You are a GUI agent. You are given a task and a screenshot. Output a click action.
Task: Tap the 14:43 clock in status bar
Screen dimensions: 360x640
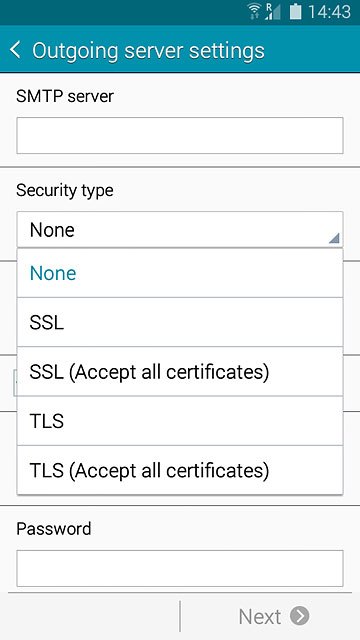pyautogui.click(x=329, y=12)
